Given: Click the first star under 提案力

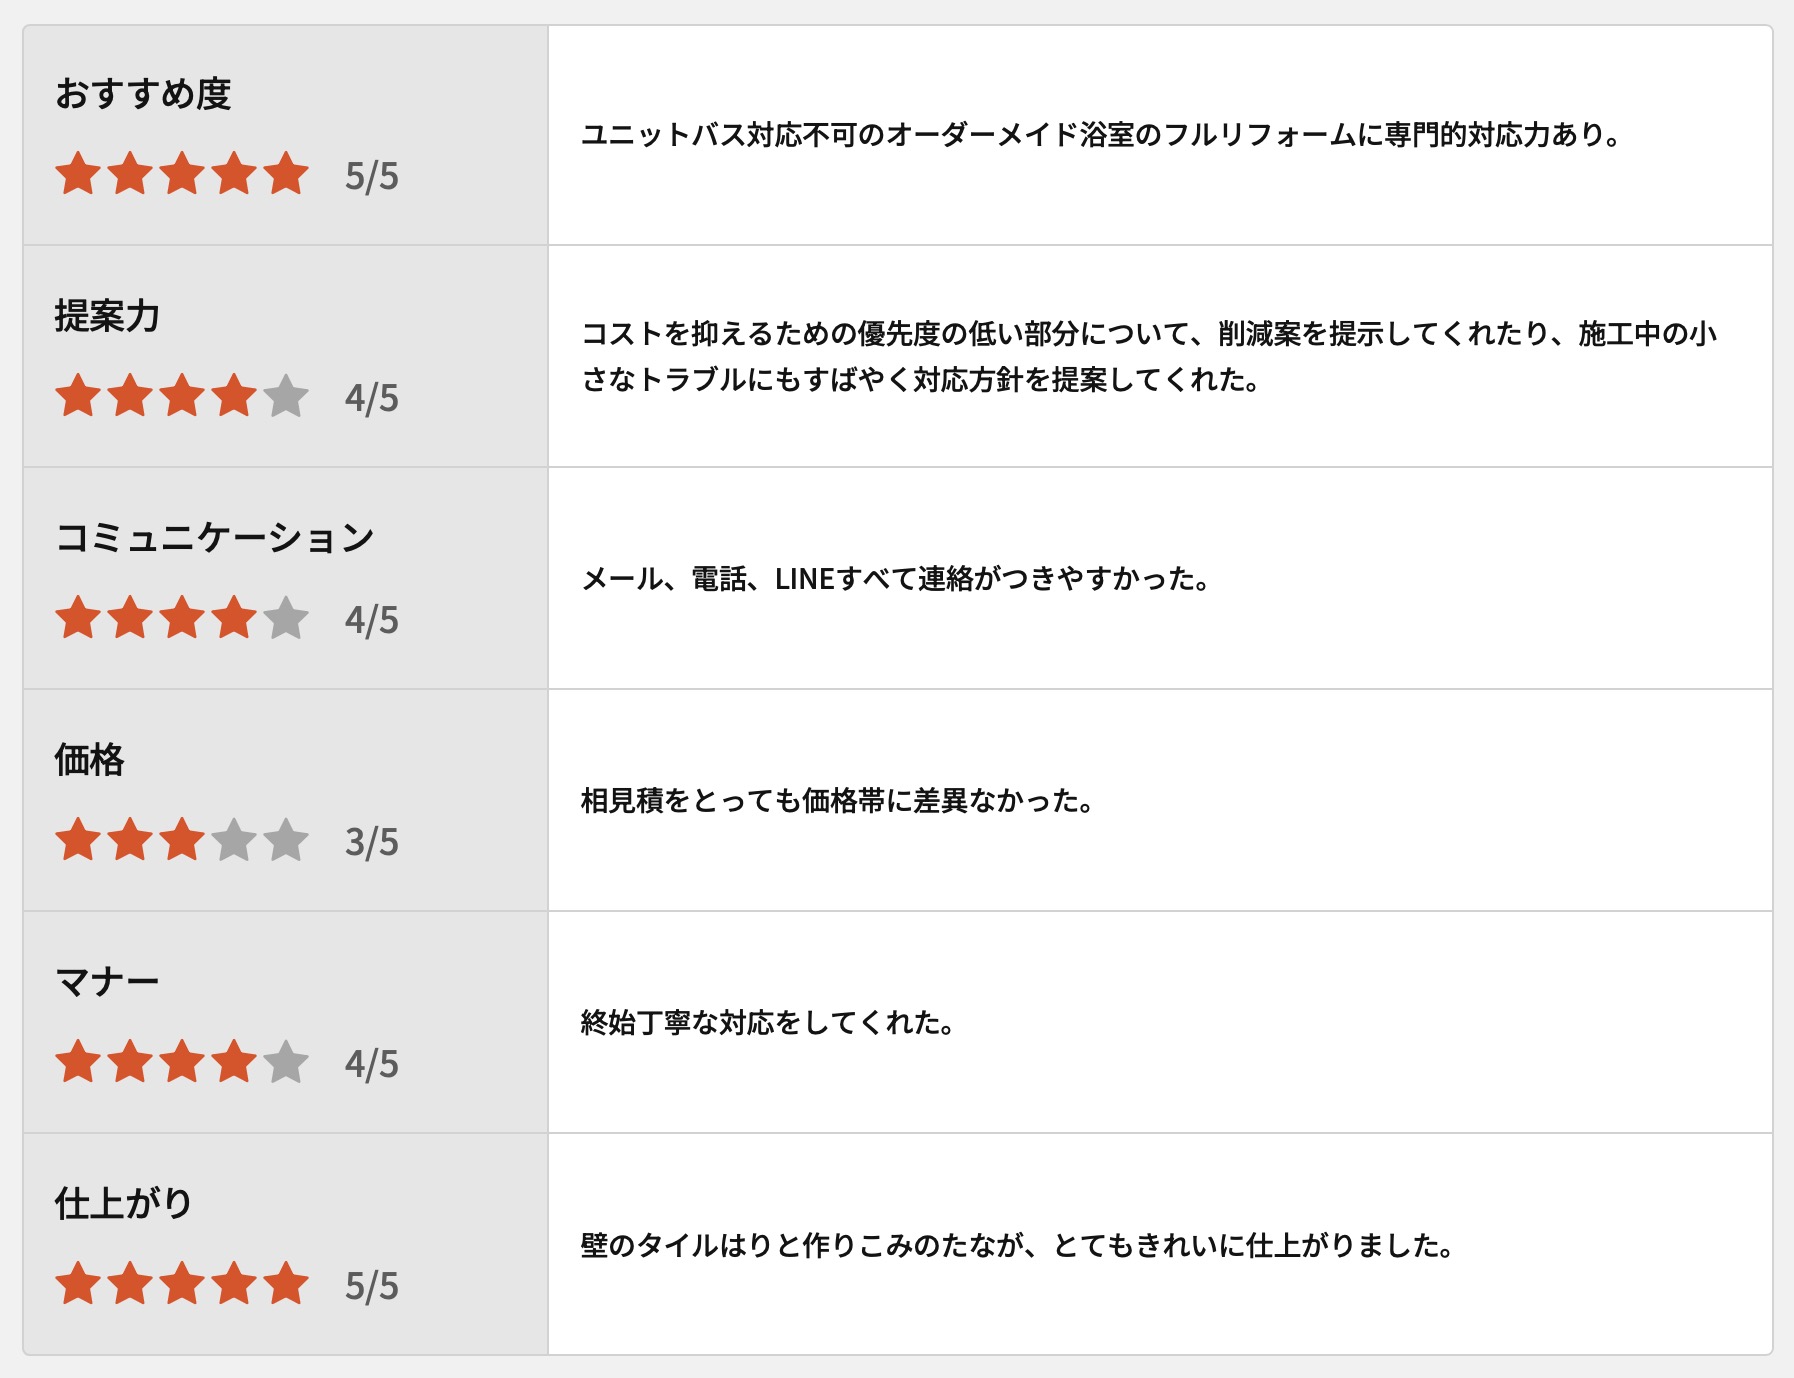Looking at the screenshot, I should pyautogui.click(x=78, y=396).
